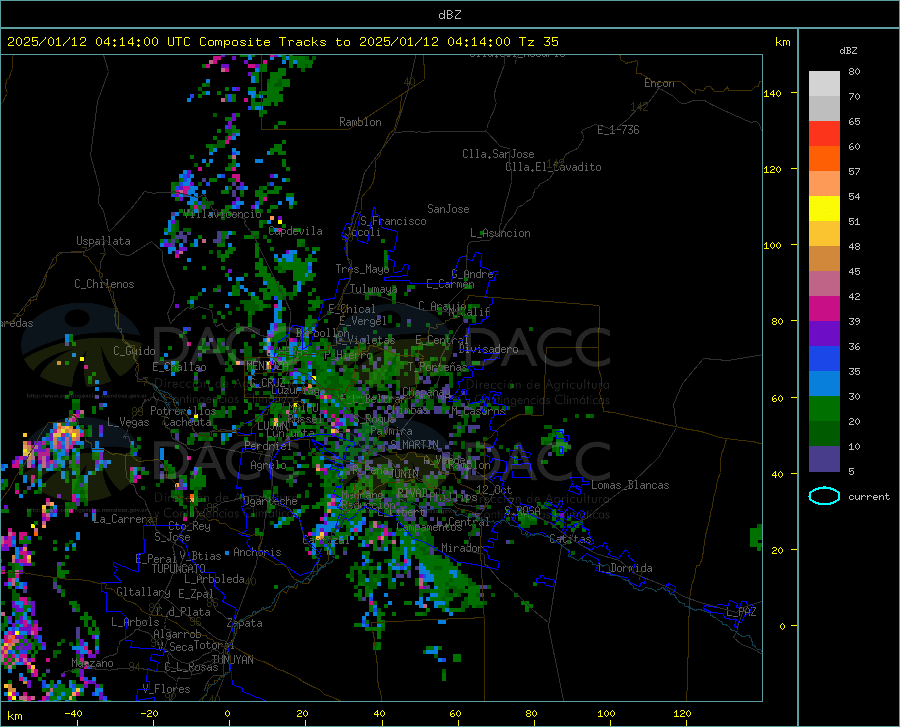The width and height of the screenshot is (900, 727).
Task: Pick the bright green 20-30 dBZ swatch
Action: tap(824, 409)
